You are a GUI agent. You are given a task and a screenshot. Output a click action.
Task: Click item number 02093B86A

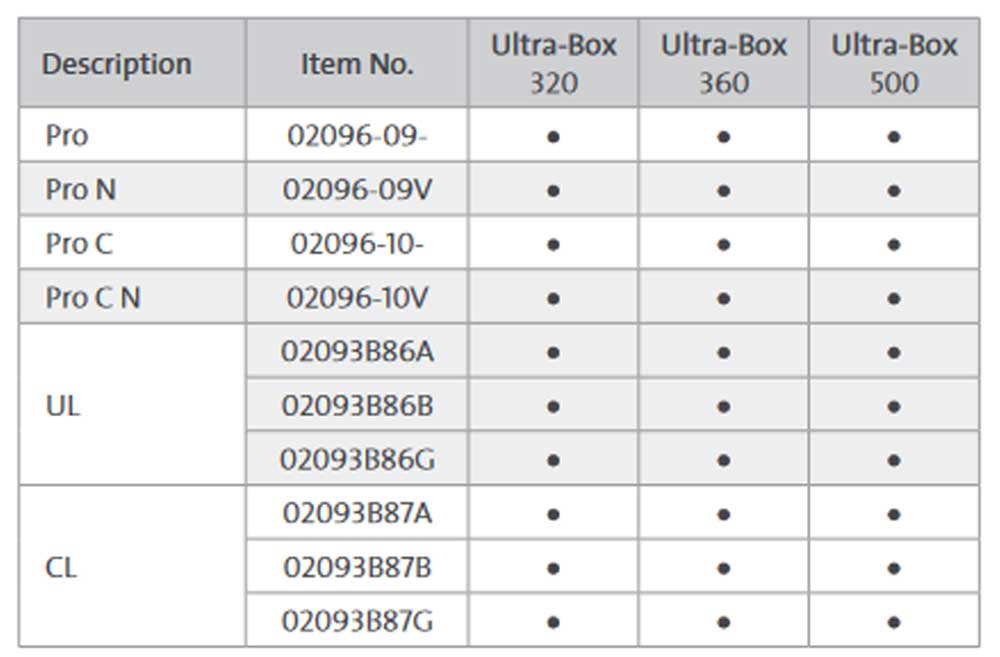click(357, 352)
